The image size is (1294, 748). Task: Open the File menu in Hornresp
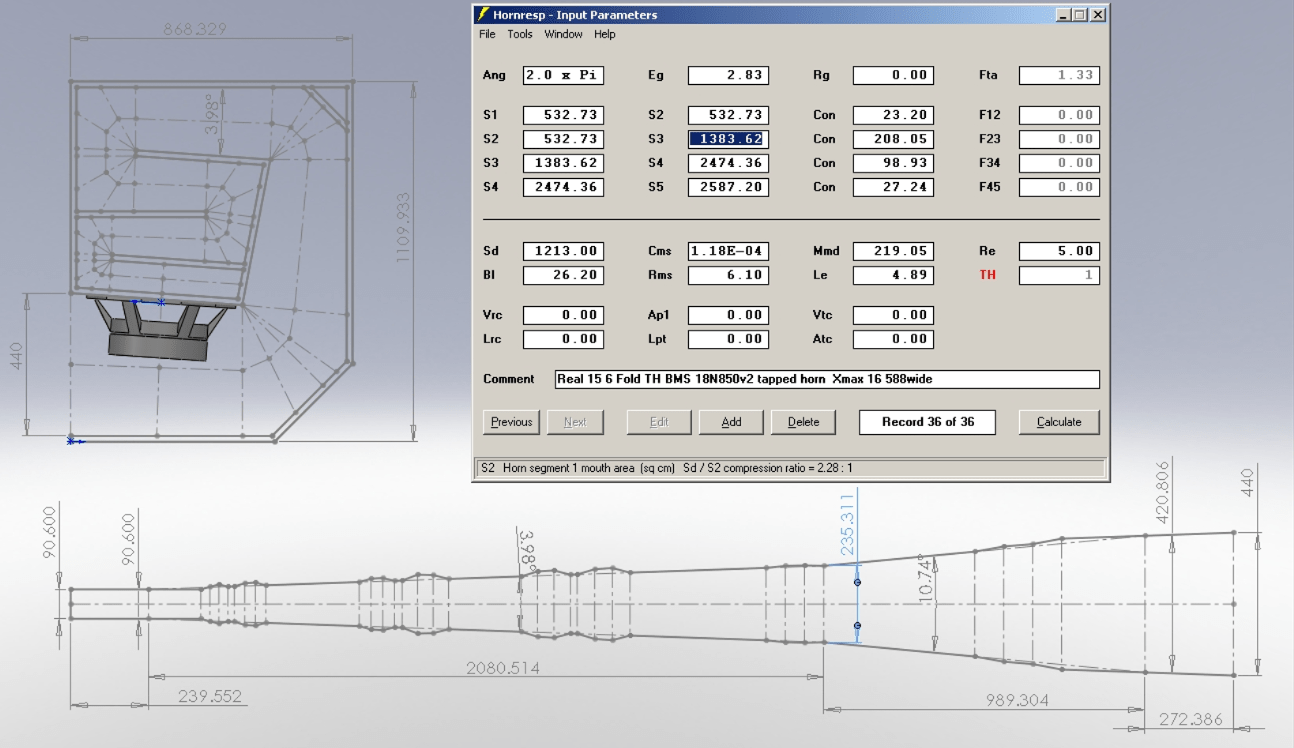[487, 34]
